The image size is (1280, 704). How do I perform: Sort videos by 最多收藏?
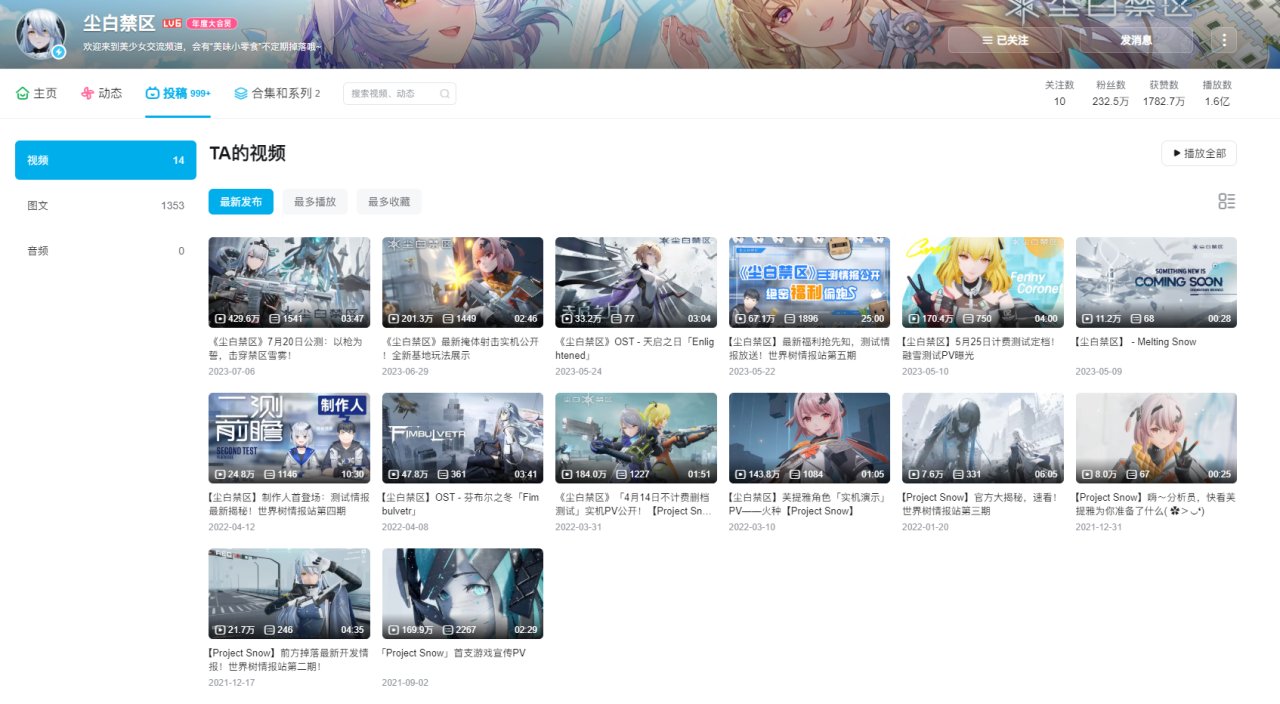pos(389,202)
